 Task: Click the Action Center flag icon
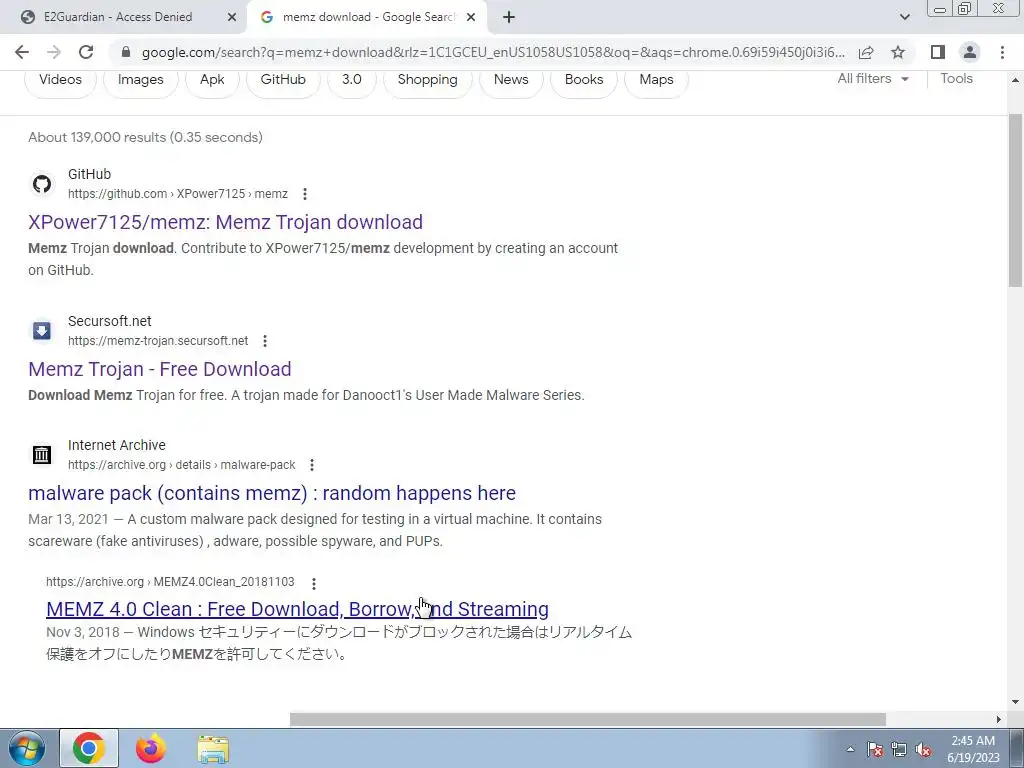pos(875,749)
